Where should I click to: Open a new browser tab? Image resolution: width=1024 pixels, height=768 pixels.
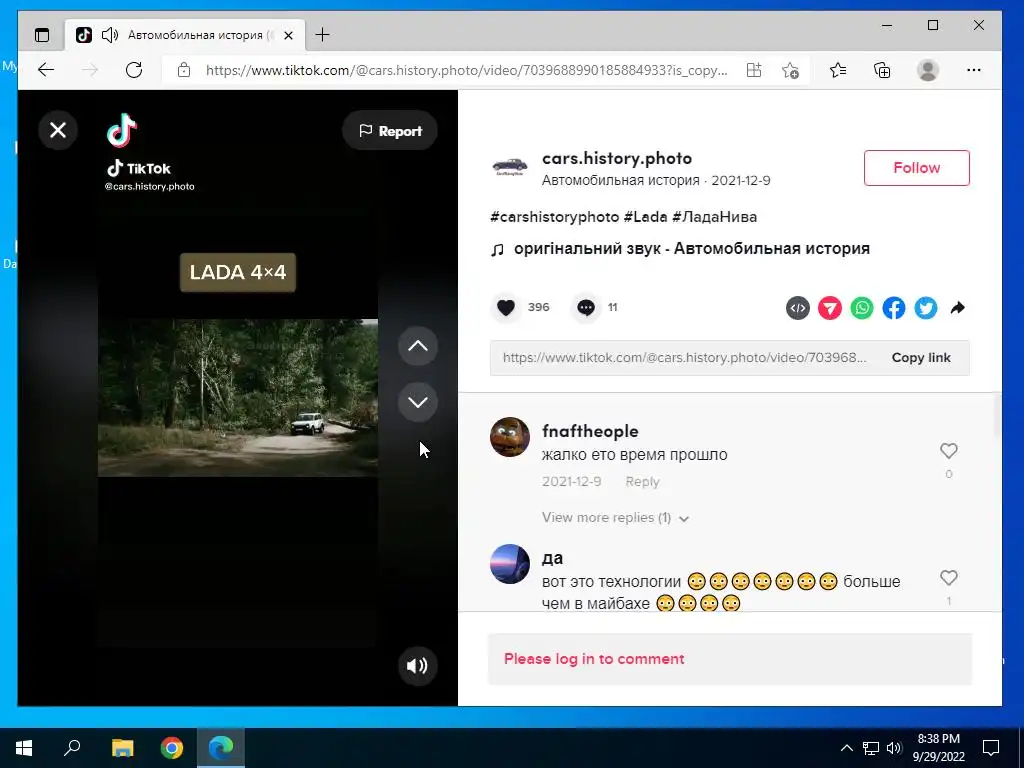(323, 35)
